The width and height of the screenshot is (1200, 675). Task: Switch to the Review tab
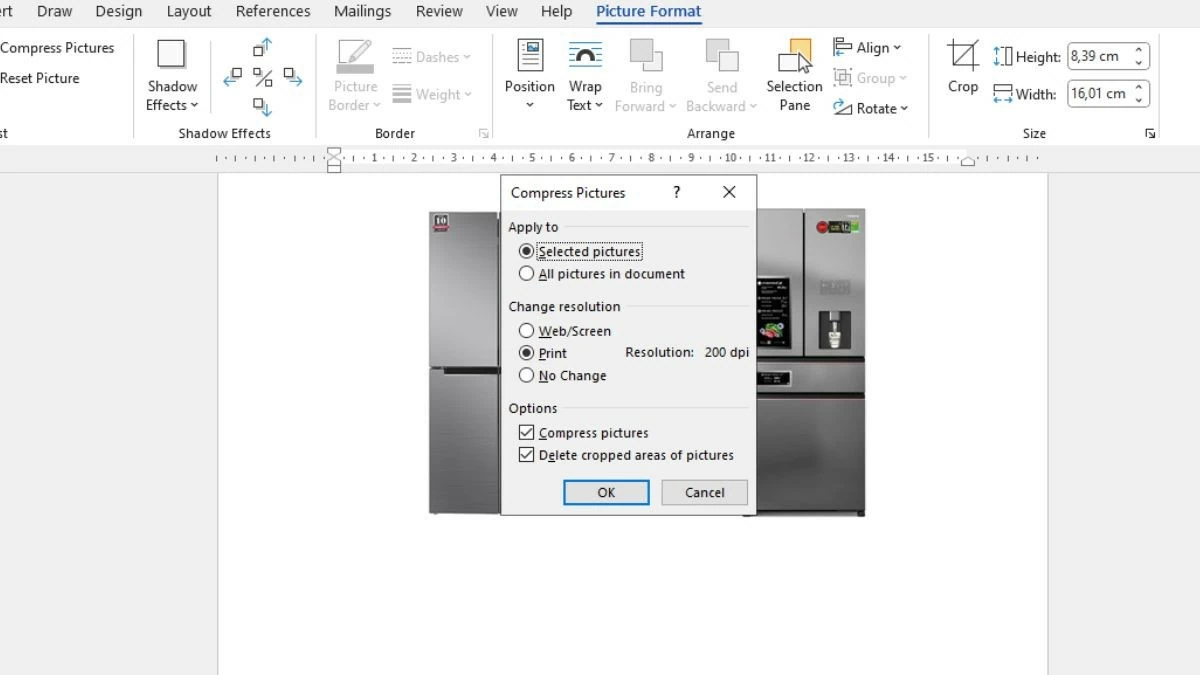[x=439, y=11]
